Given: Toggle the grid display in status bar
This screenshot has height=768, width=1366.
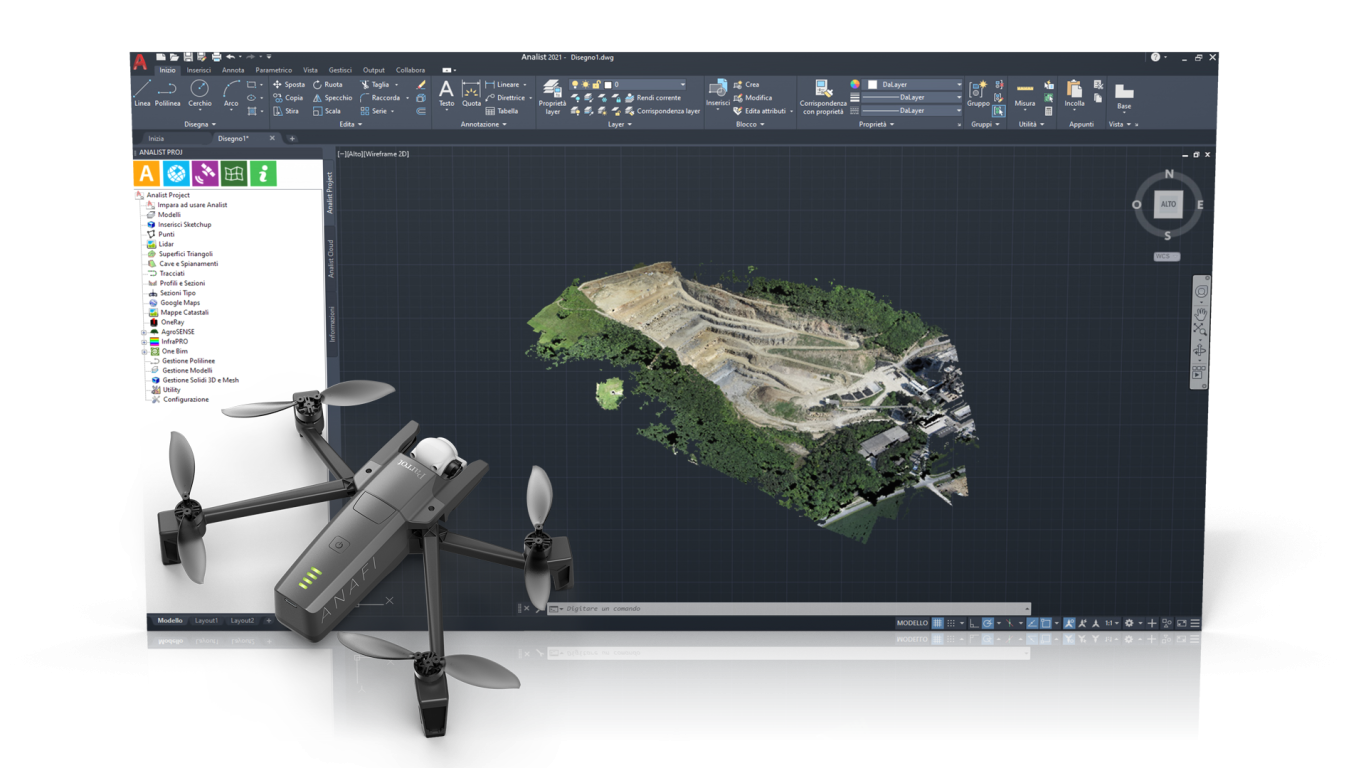Looking at the screenshot, I should pos(937,623).
